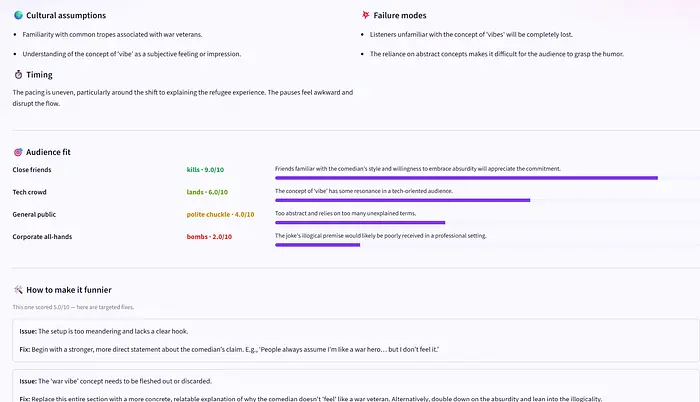
Task: Click the issue about meandering setup
Action: point(104,331)
